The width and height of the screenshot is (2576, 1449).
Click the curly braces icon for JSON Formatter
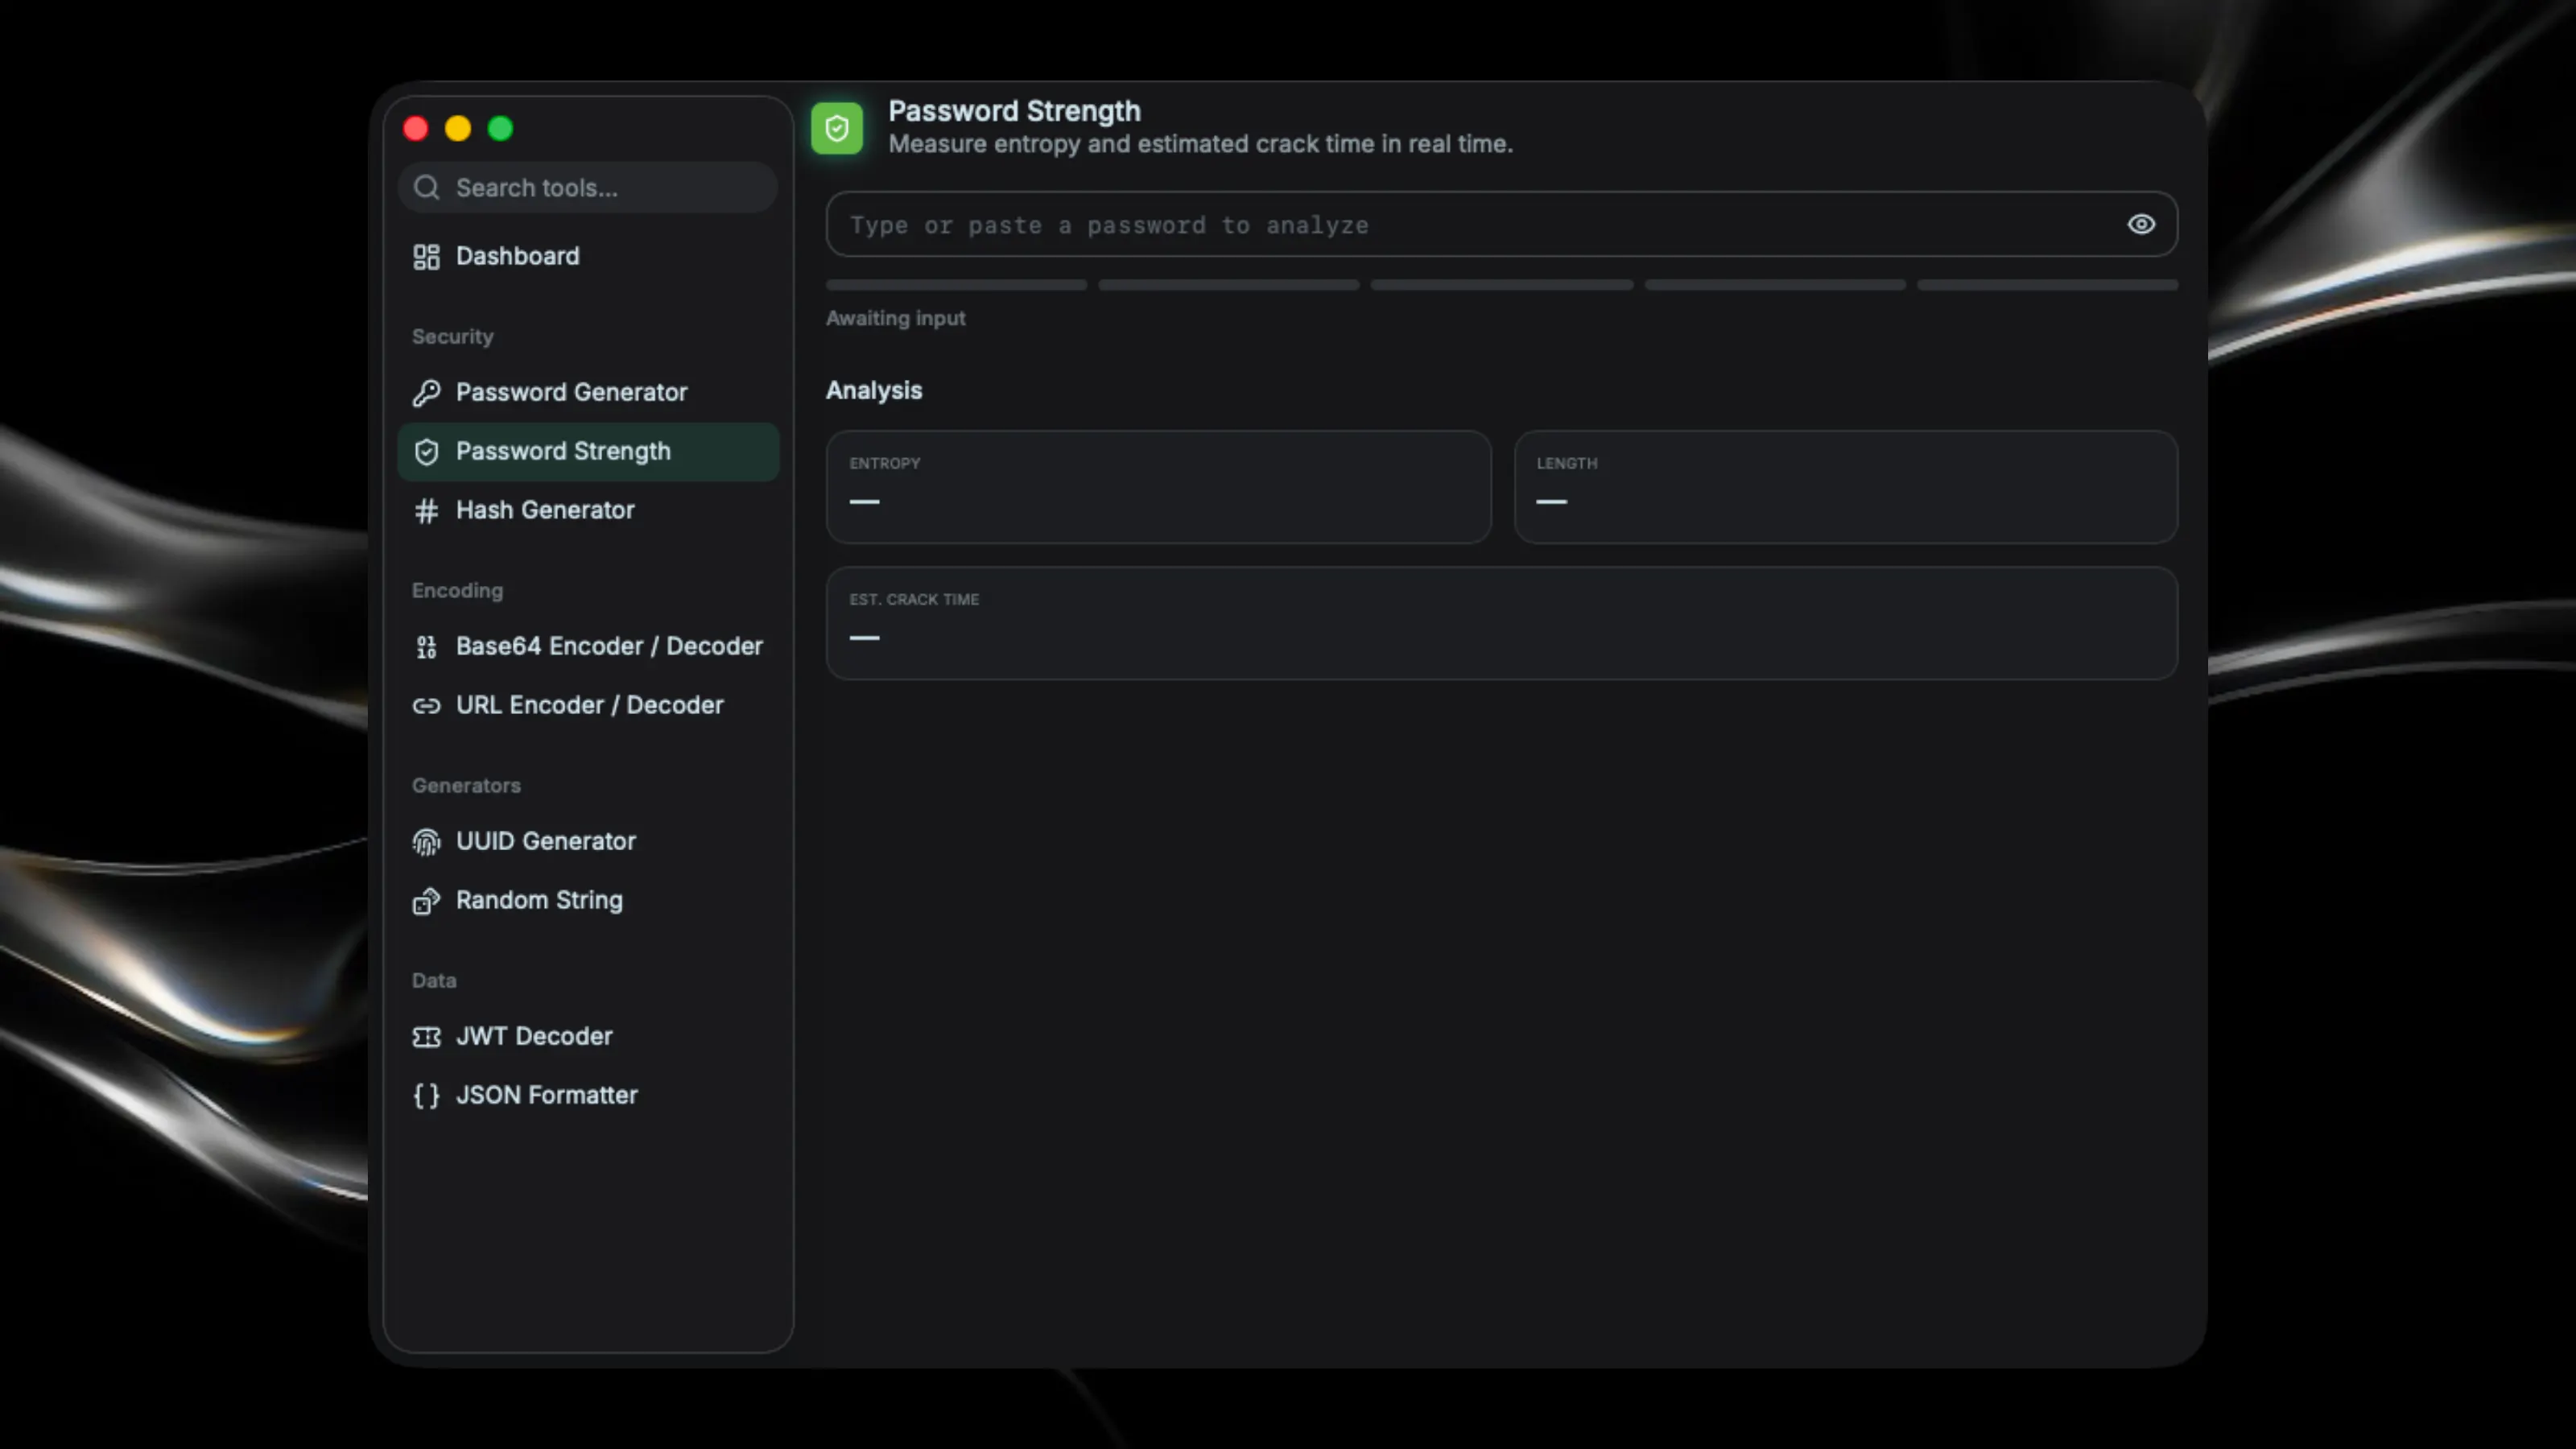tap(426, 1096)
